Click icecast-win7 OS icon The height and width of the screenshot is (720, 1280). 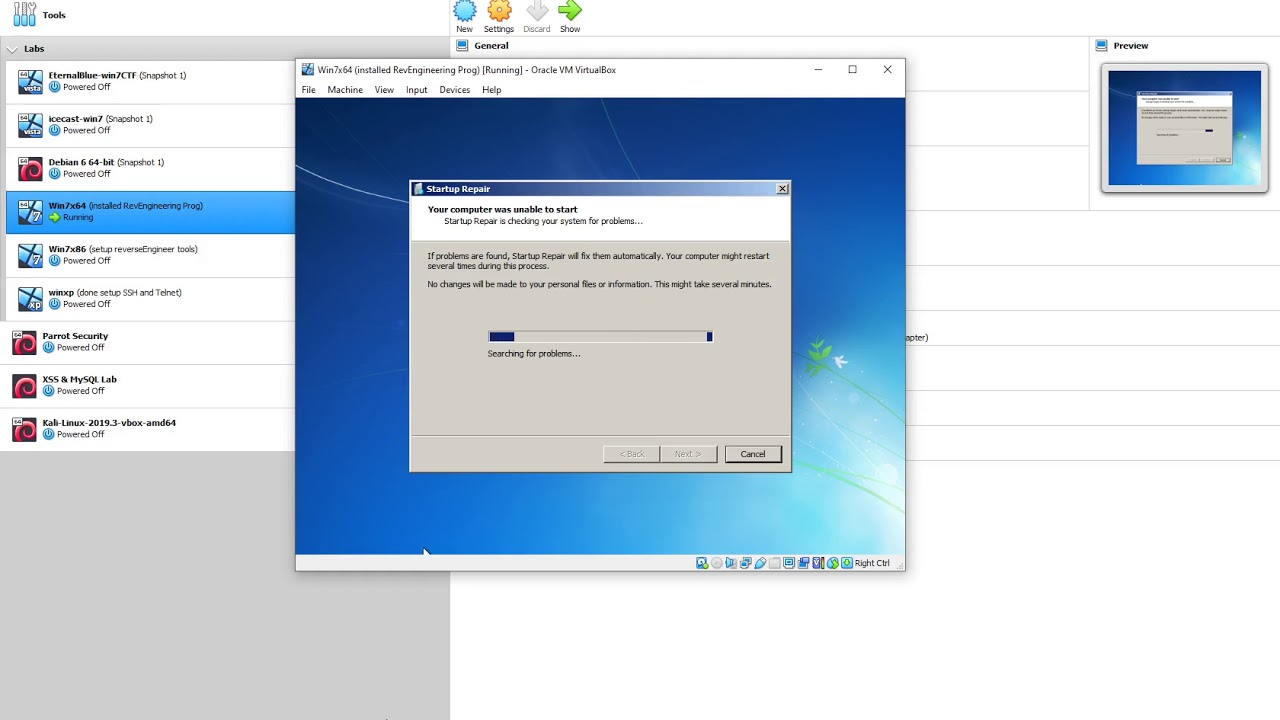click(x=31, y=125)
